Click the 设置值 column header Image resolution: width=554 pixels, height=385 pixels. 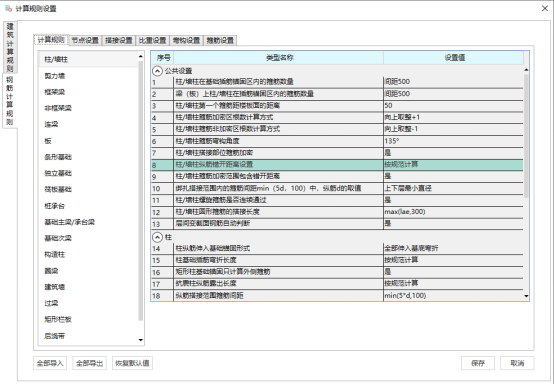[454, 58]
